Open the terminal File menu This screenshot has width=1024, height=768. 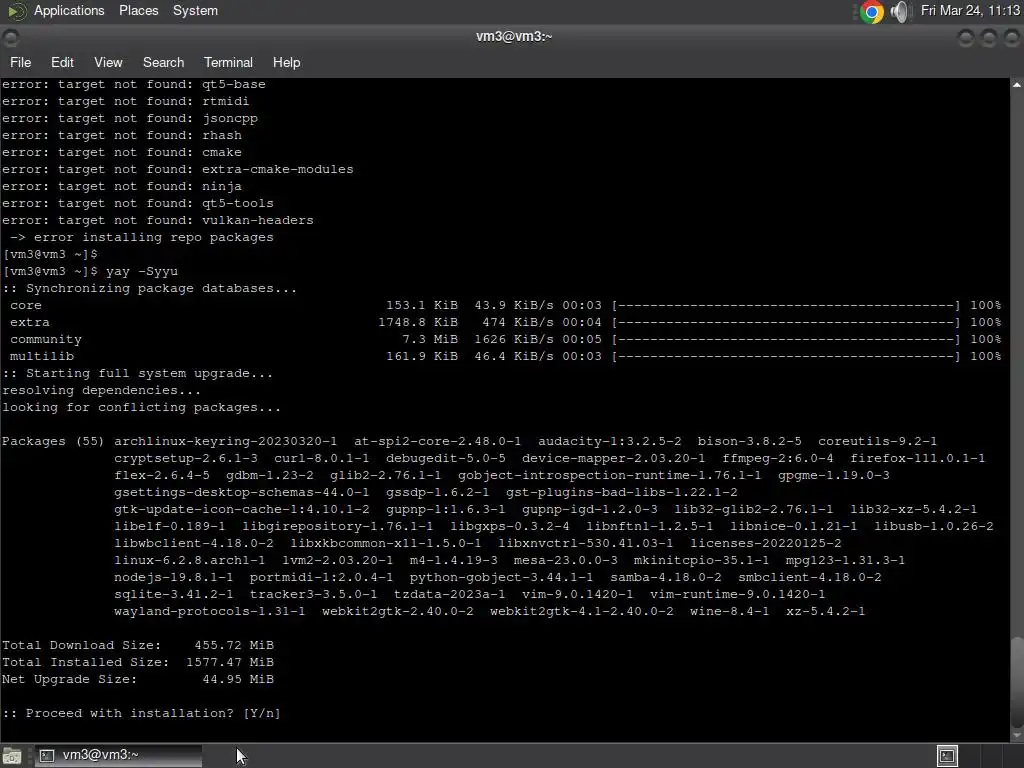(x=20, y=62)
